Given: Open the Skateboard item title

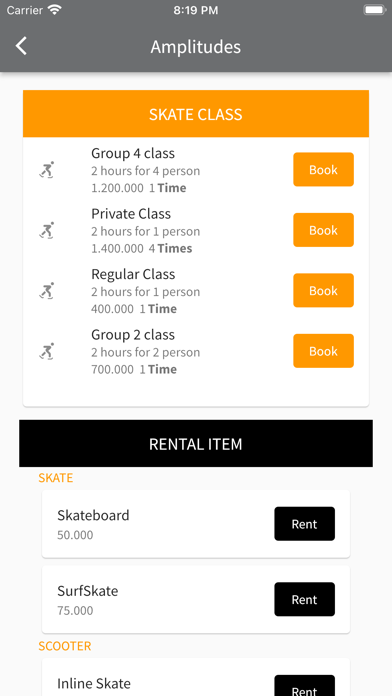Looking at the screenshot, I should point(93,515).
